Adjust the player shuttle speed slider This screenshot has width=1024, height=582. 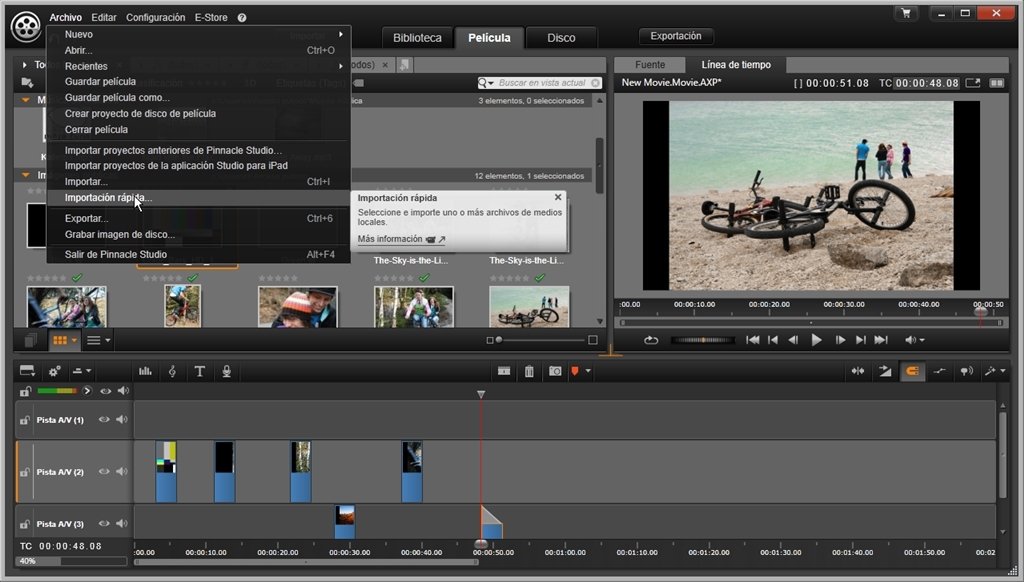(703, 340)
